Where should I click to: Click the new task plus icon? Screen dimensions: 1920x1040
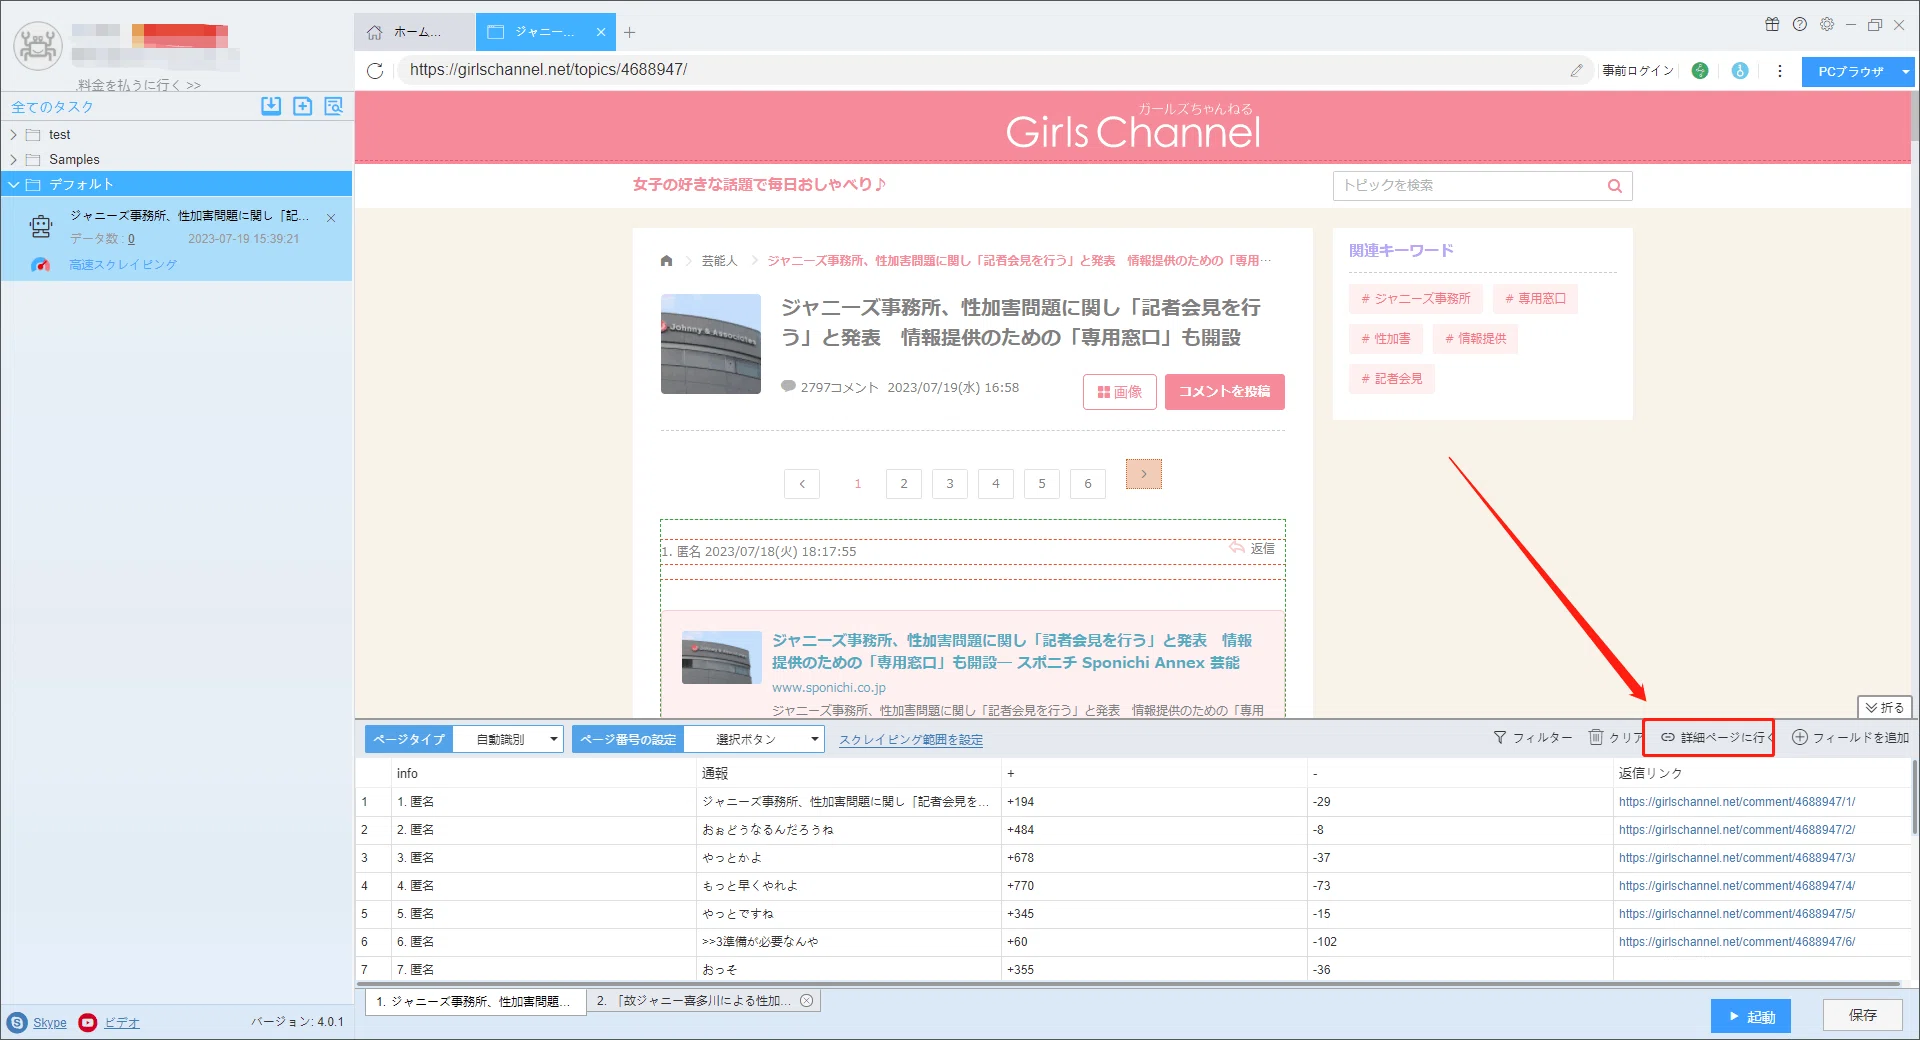(x=303, y=106)
